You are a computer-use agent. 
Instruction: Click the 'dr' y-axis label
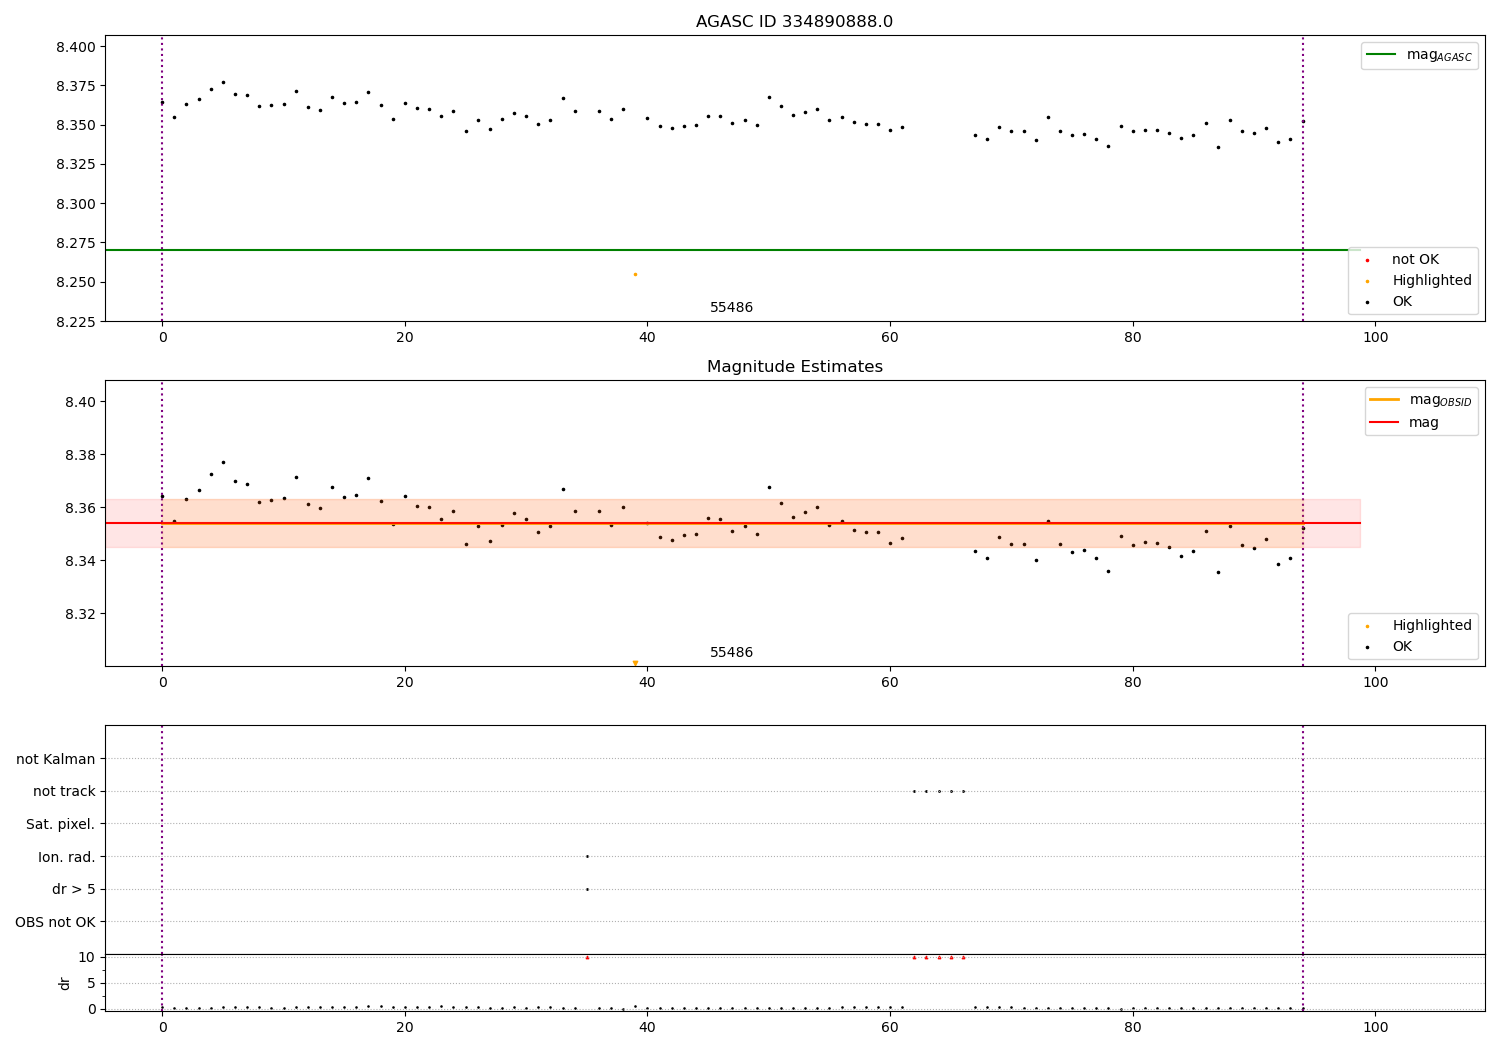65,983
